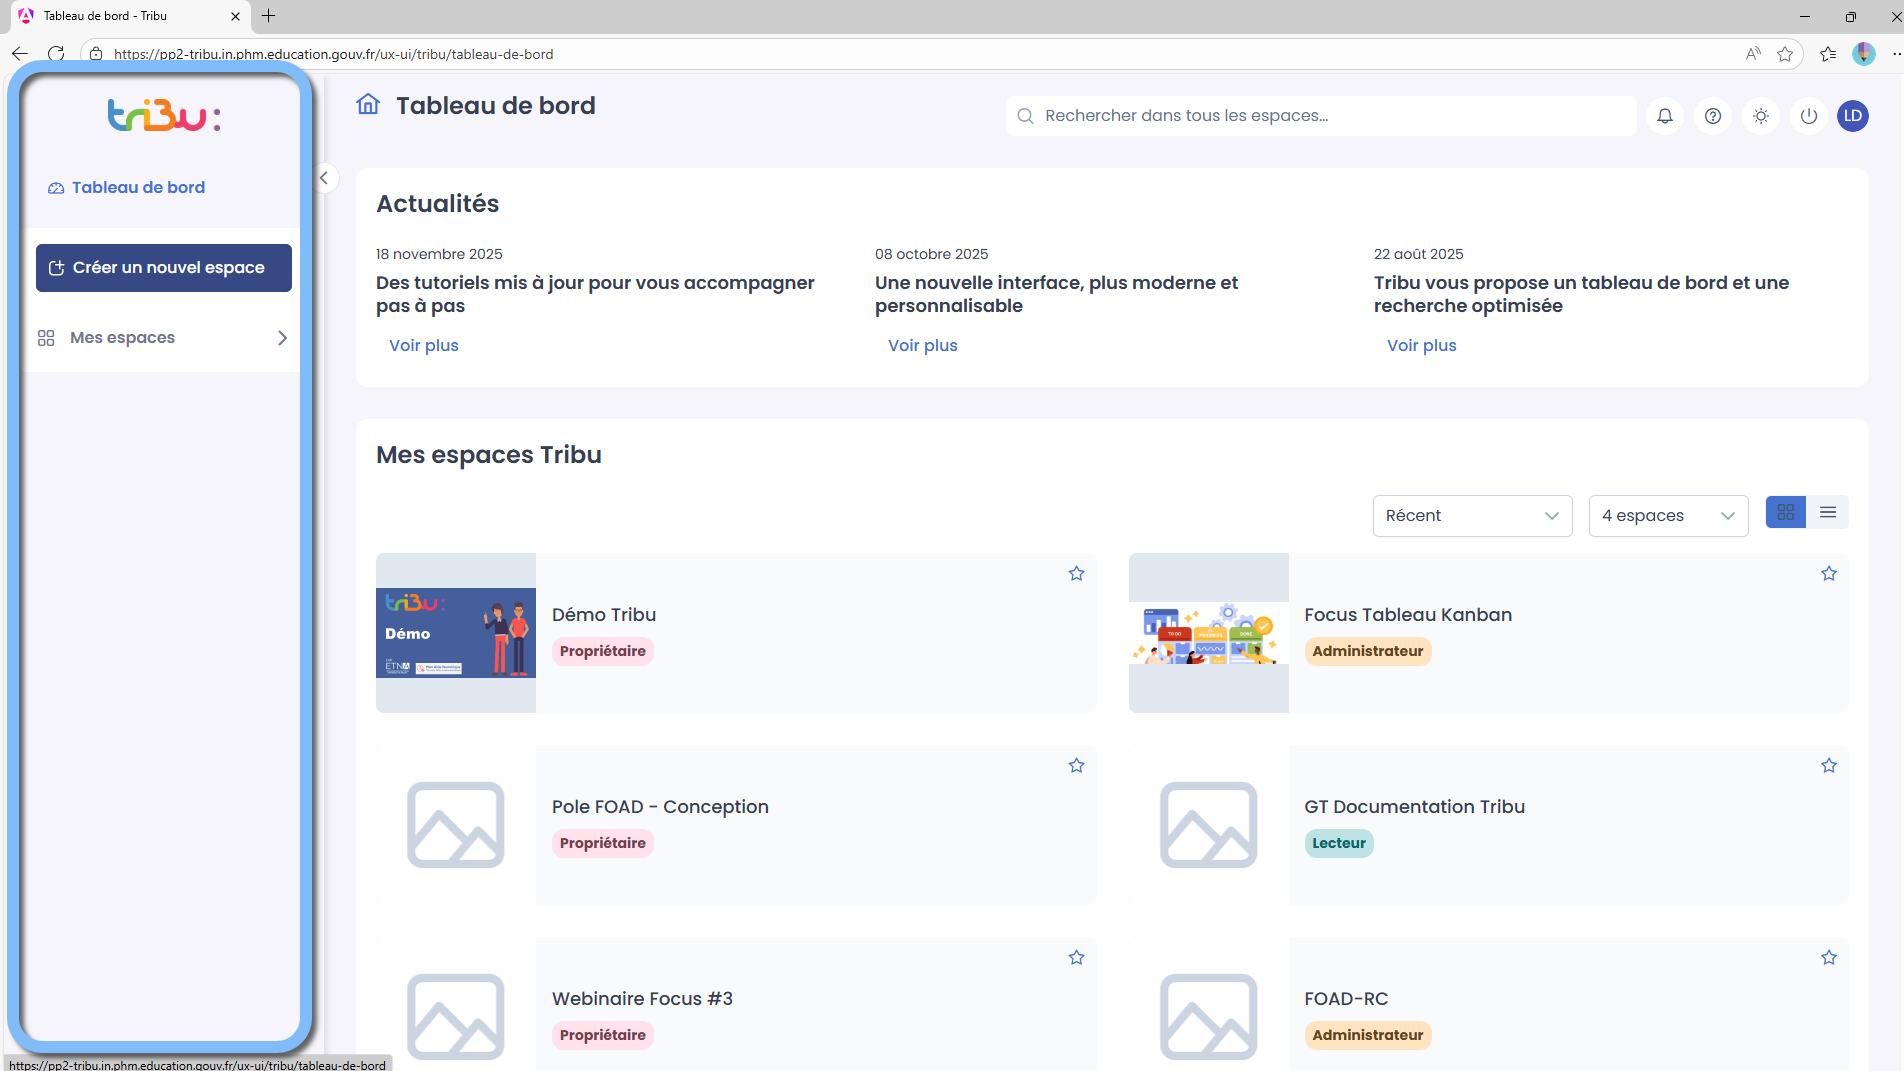
Task: Favorite the Focus Tableau Kanban space
Action: pos(1829,573)
